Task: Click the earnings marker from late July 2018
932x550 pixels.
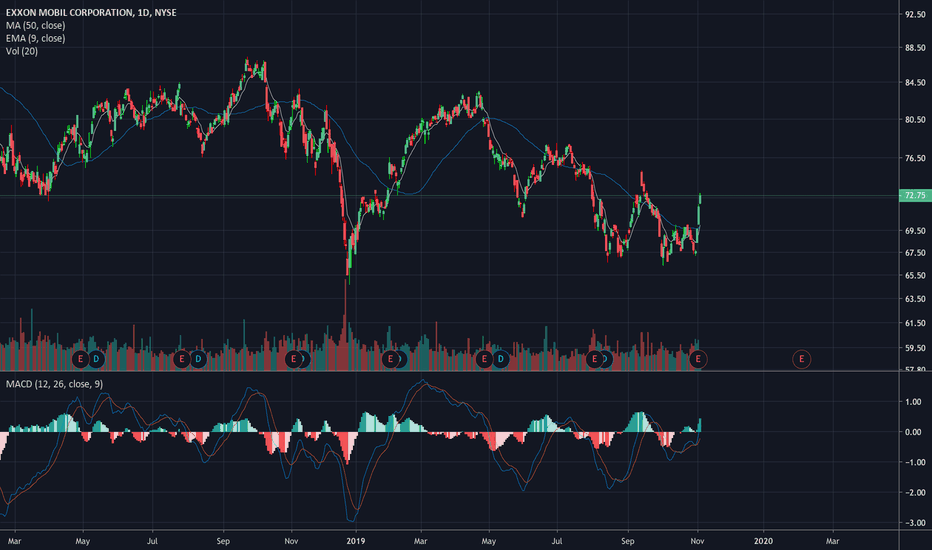Action: pyautogui.click(x=182, y=359)
